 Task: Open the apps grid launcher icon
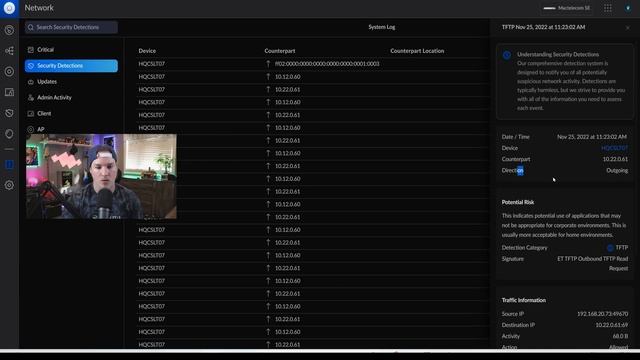tap(608, 8)
